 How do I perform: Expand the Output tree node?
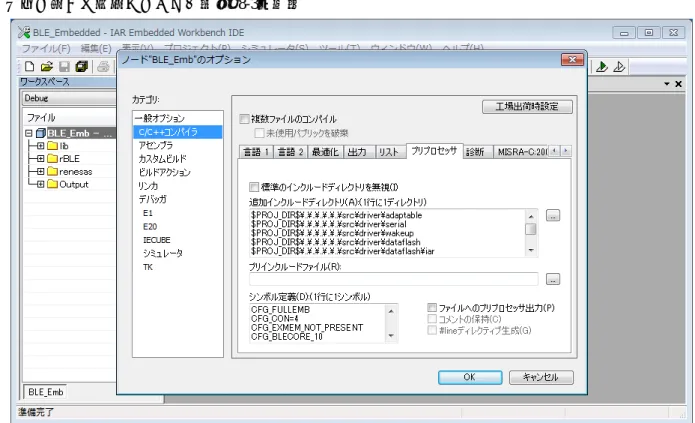pyautogui.click(x=40, y=184)
